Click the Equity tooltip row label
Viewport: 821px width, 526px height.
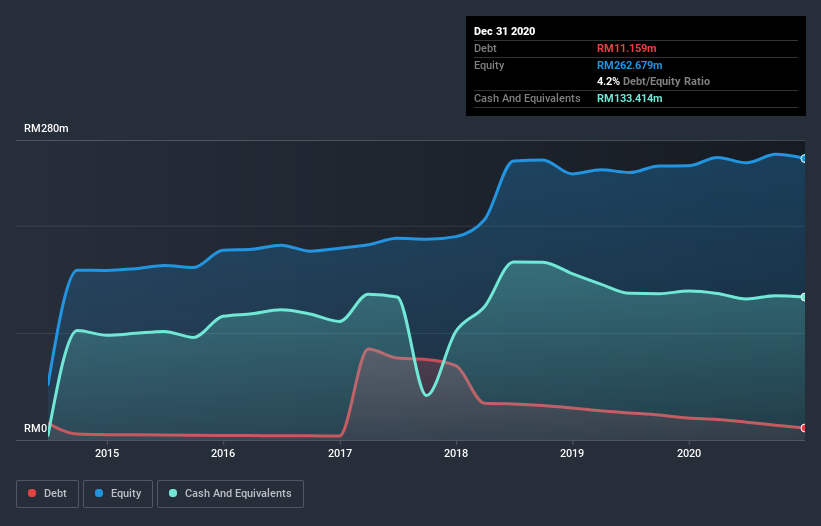[x=489, y=65]
